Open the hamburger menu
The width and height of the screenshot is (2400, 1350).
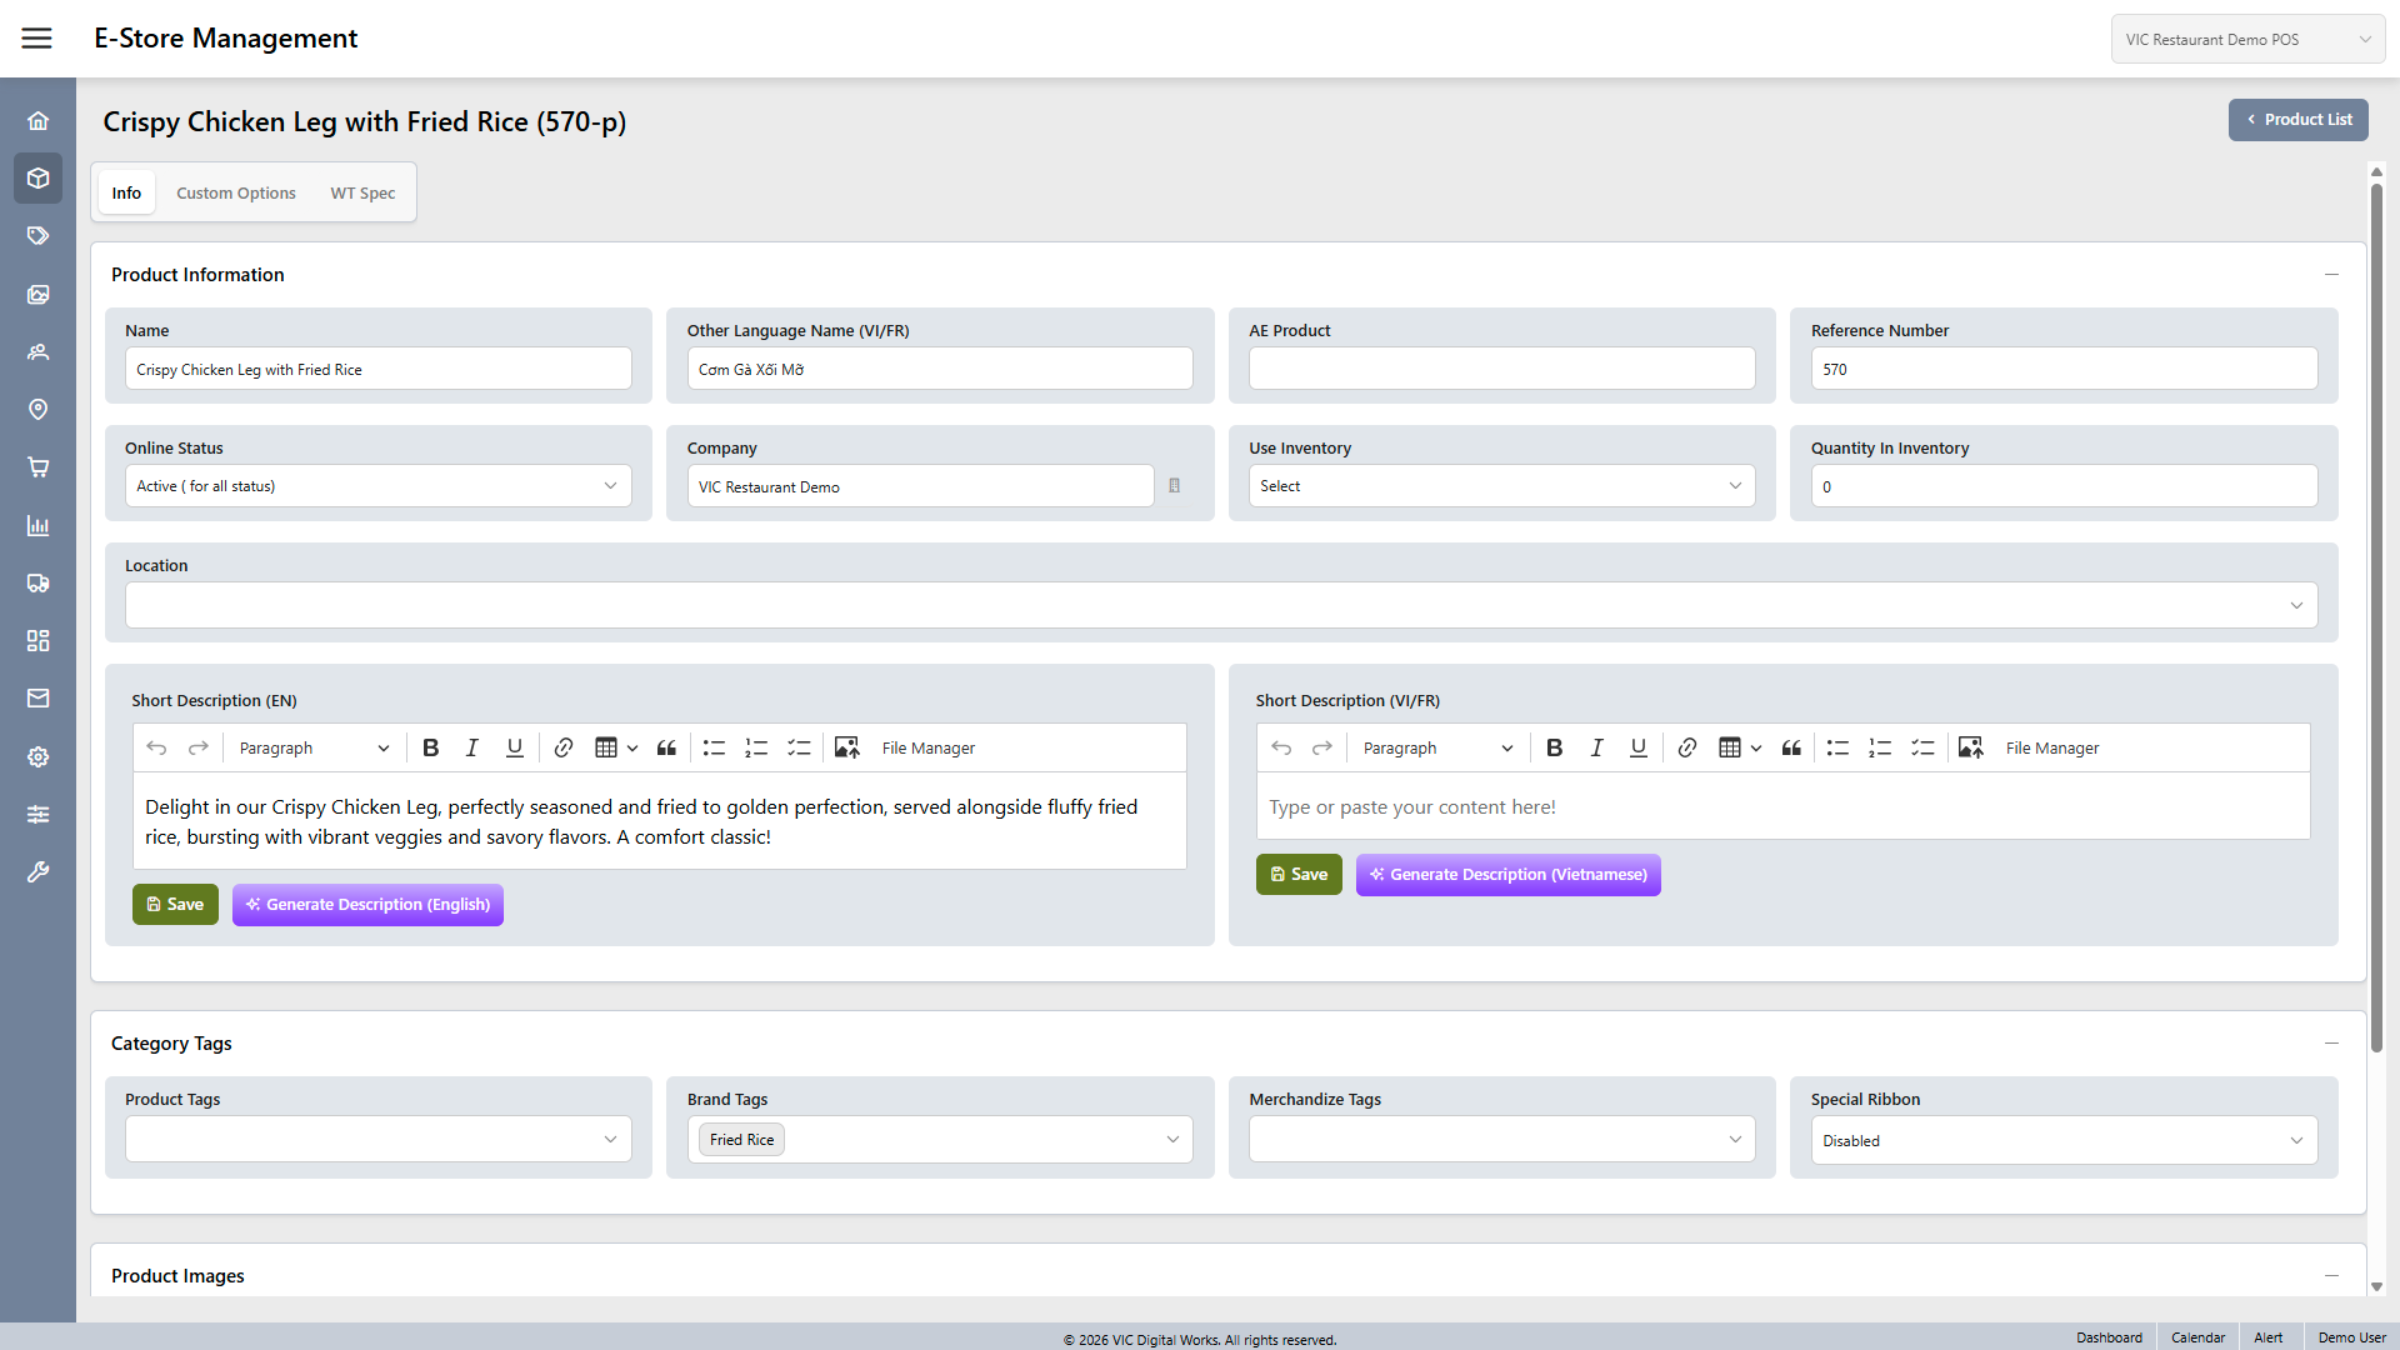pyautogui.click(x=37, y=38)
